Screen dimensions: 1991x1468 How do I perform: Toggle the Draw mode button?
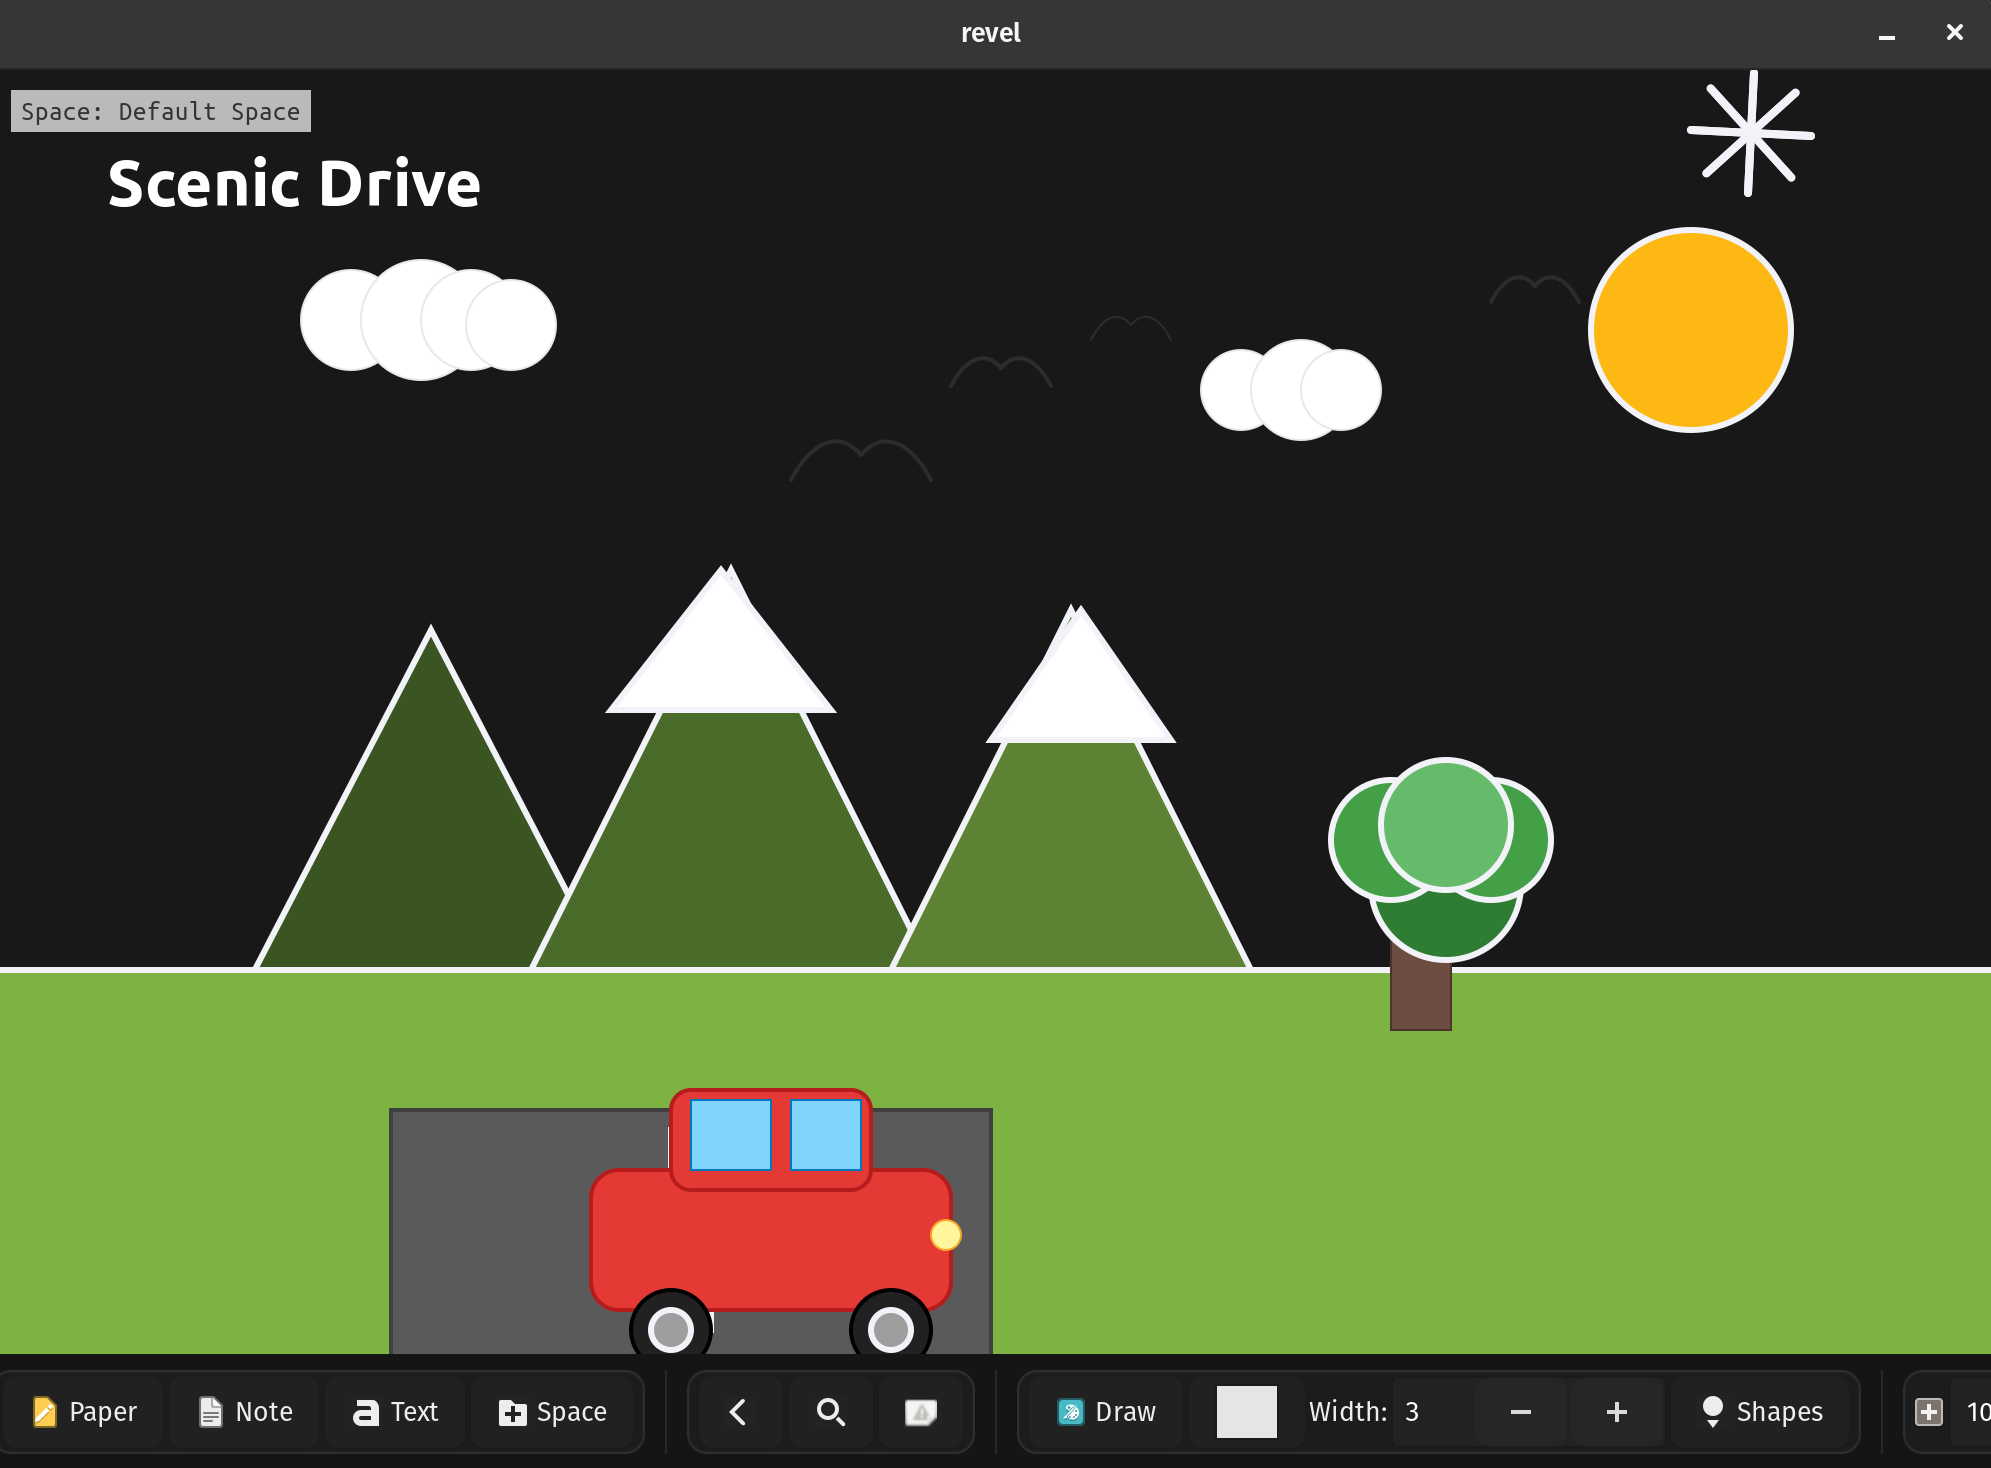pyautogui.click(x=1106, y=1411)
